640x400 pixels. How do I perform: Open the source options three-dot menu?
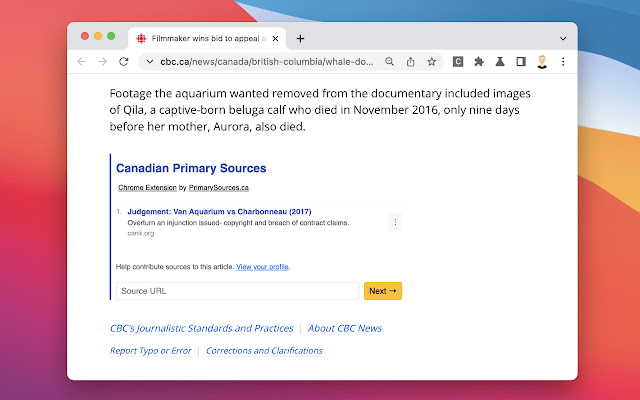click(395, 222)
